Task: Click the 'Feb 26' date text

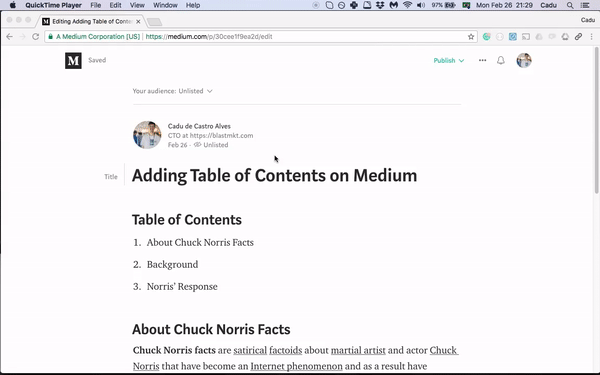Action: click(178, 145)
